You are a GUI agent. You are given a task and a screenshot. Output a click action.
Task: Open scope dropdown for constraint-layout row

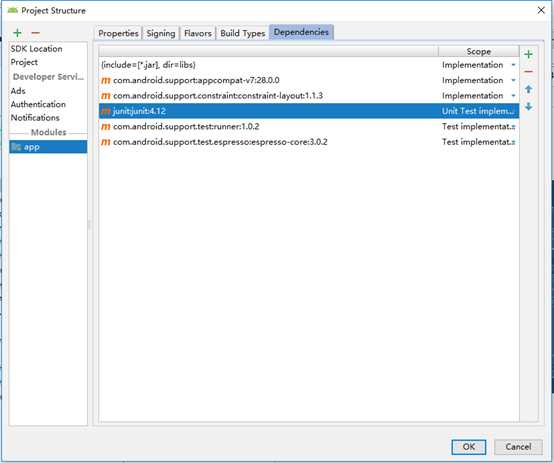tap(513, 96)
